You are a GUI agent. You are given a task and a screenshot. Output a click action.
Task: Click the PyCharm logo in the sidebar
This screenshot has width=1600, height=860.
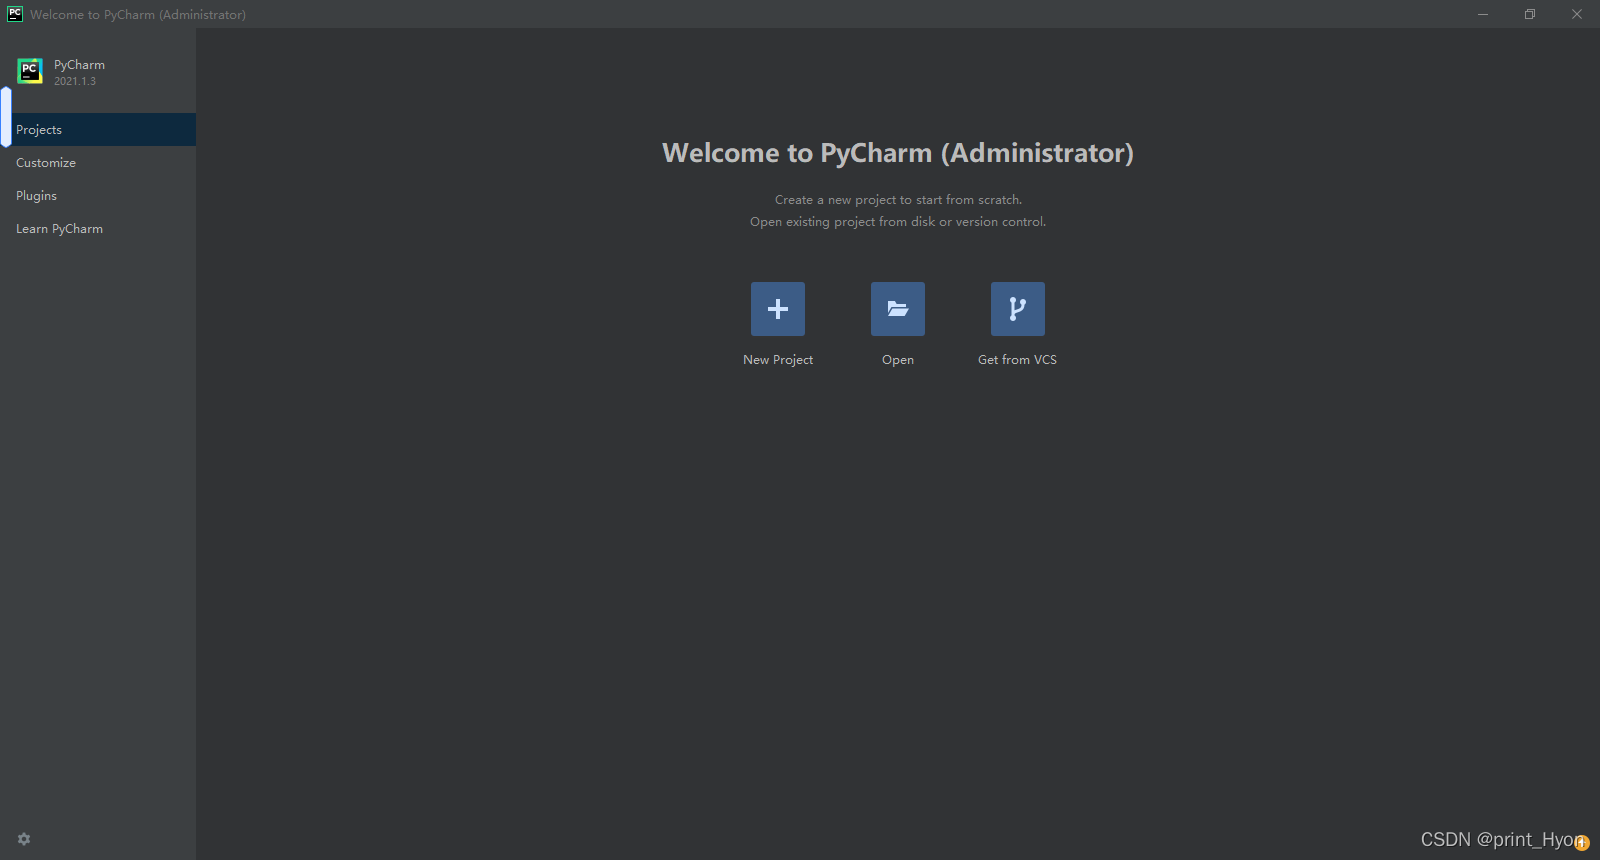[30, 71]
